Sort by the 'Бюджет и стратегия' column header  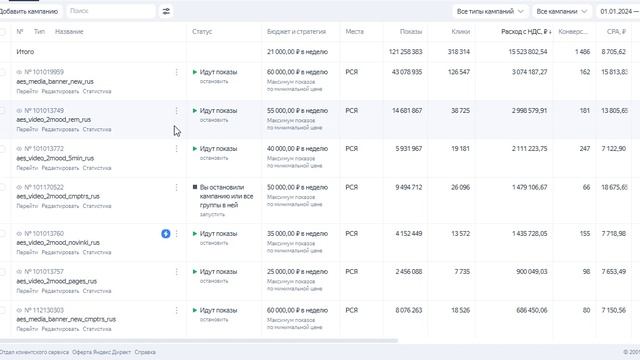click(x=296, y=32)
